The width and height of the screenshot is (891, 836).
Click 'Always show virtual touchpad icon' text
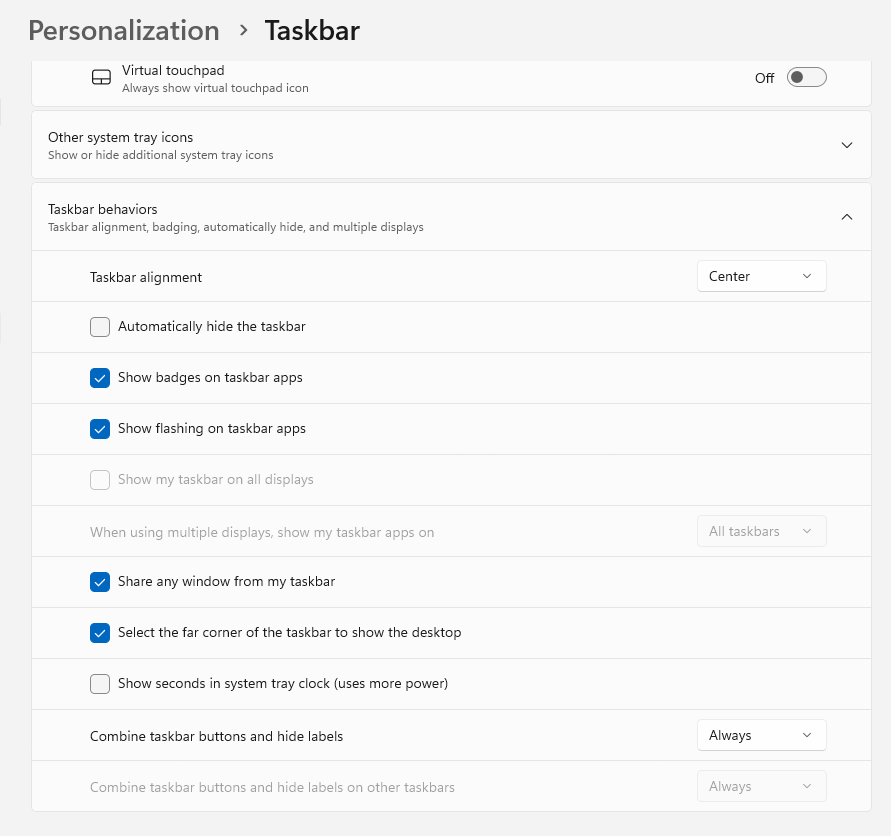click(x=215, y=88)
